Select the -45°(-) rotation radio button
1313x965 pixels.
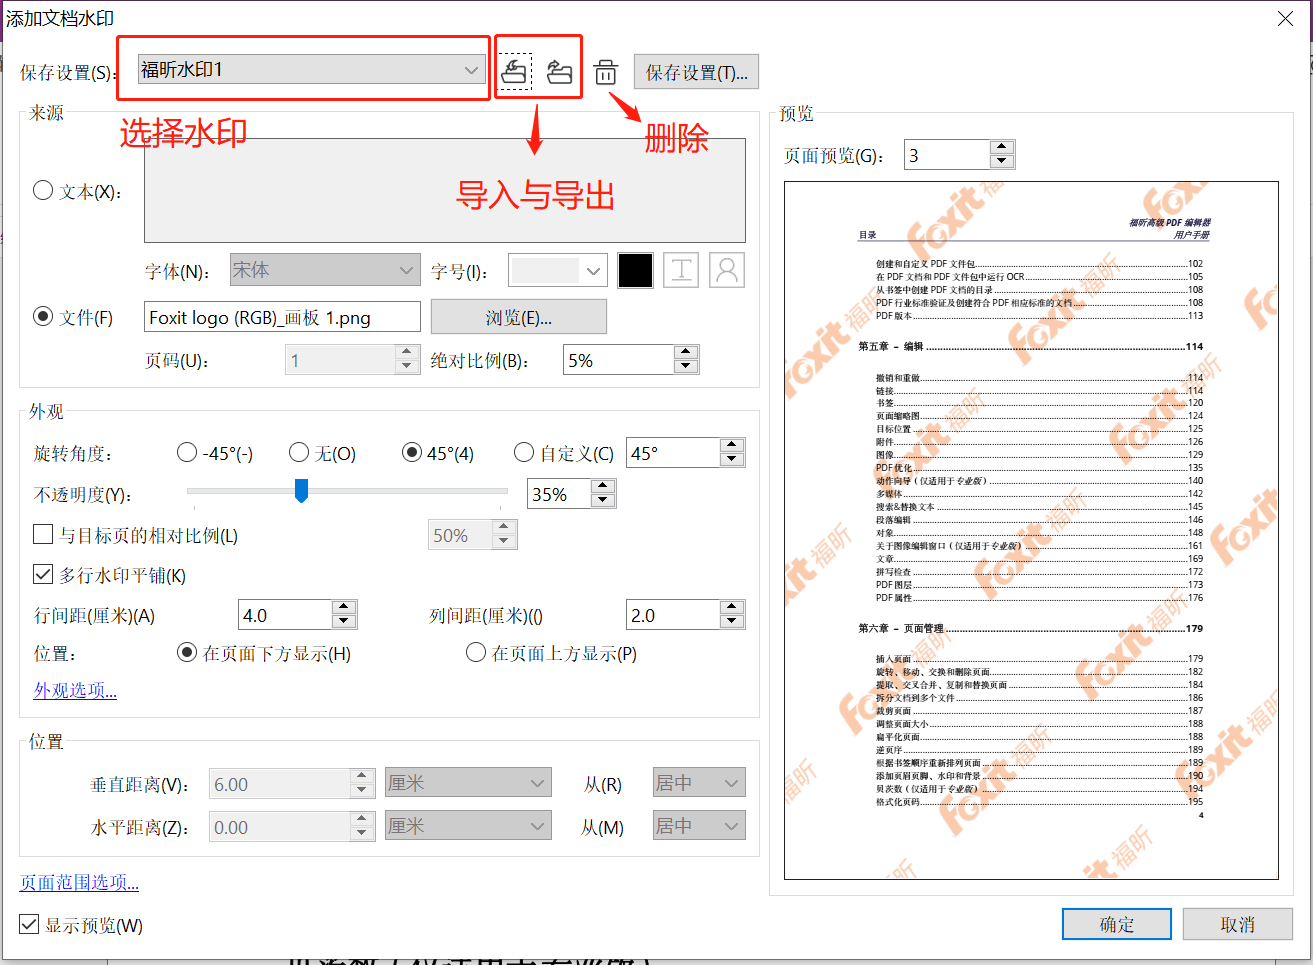tap(187, 452)
